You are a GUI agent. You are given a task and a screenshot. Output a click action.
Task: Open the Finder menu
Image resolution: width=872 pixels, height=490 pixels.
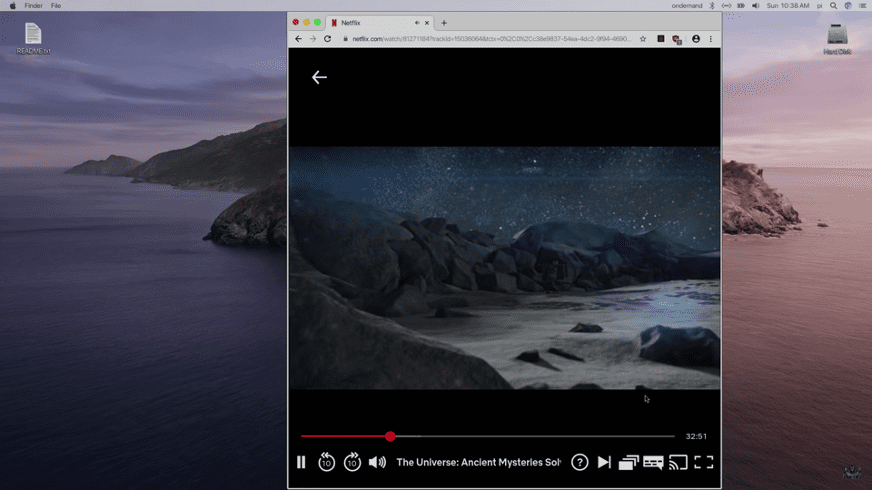pyautogui.click(x=33, y=6)
